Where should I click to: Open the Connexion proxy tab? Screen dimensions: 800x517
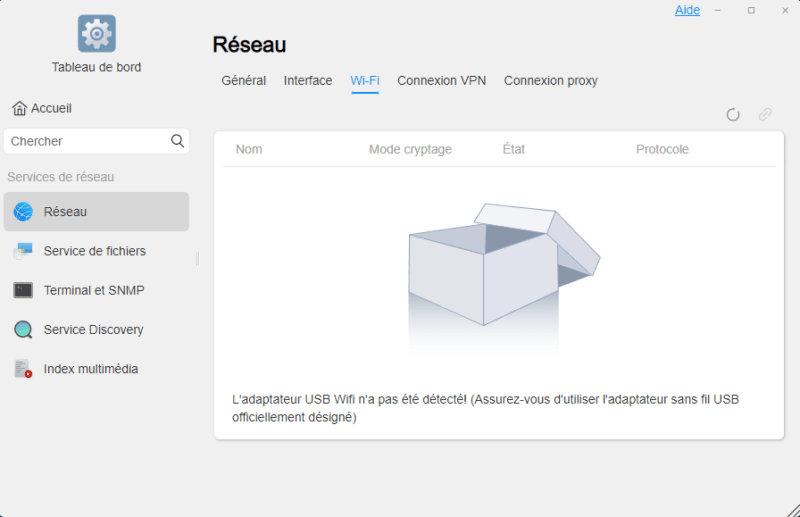tap(551, 81)
